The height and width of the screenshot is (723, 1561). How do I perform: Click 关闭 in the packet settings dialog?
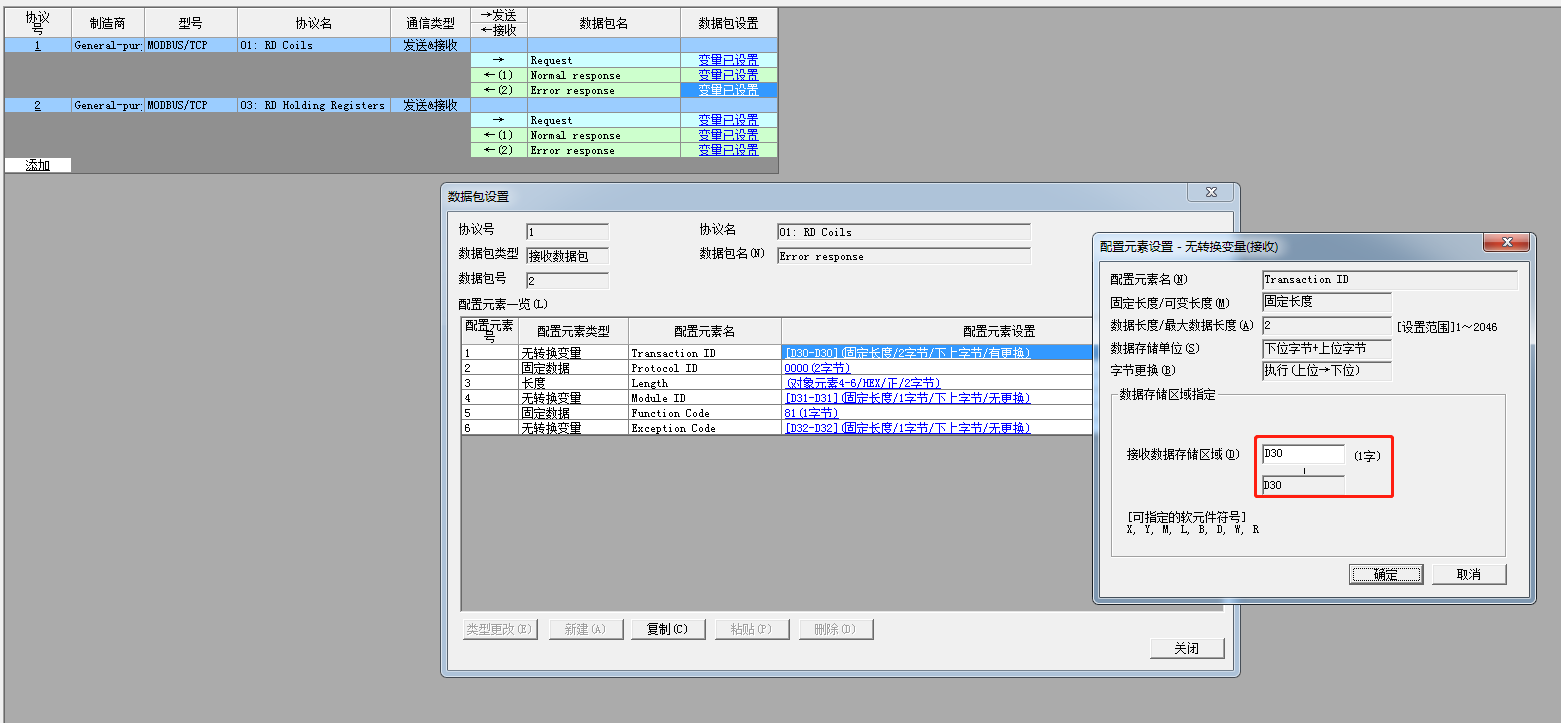click(1186, 648)
